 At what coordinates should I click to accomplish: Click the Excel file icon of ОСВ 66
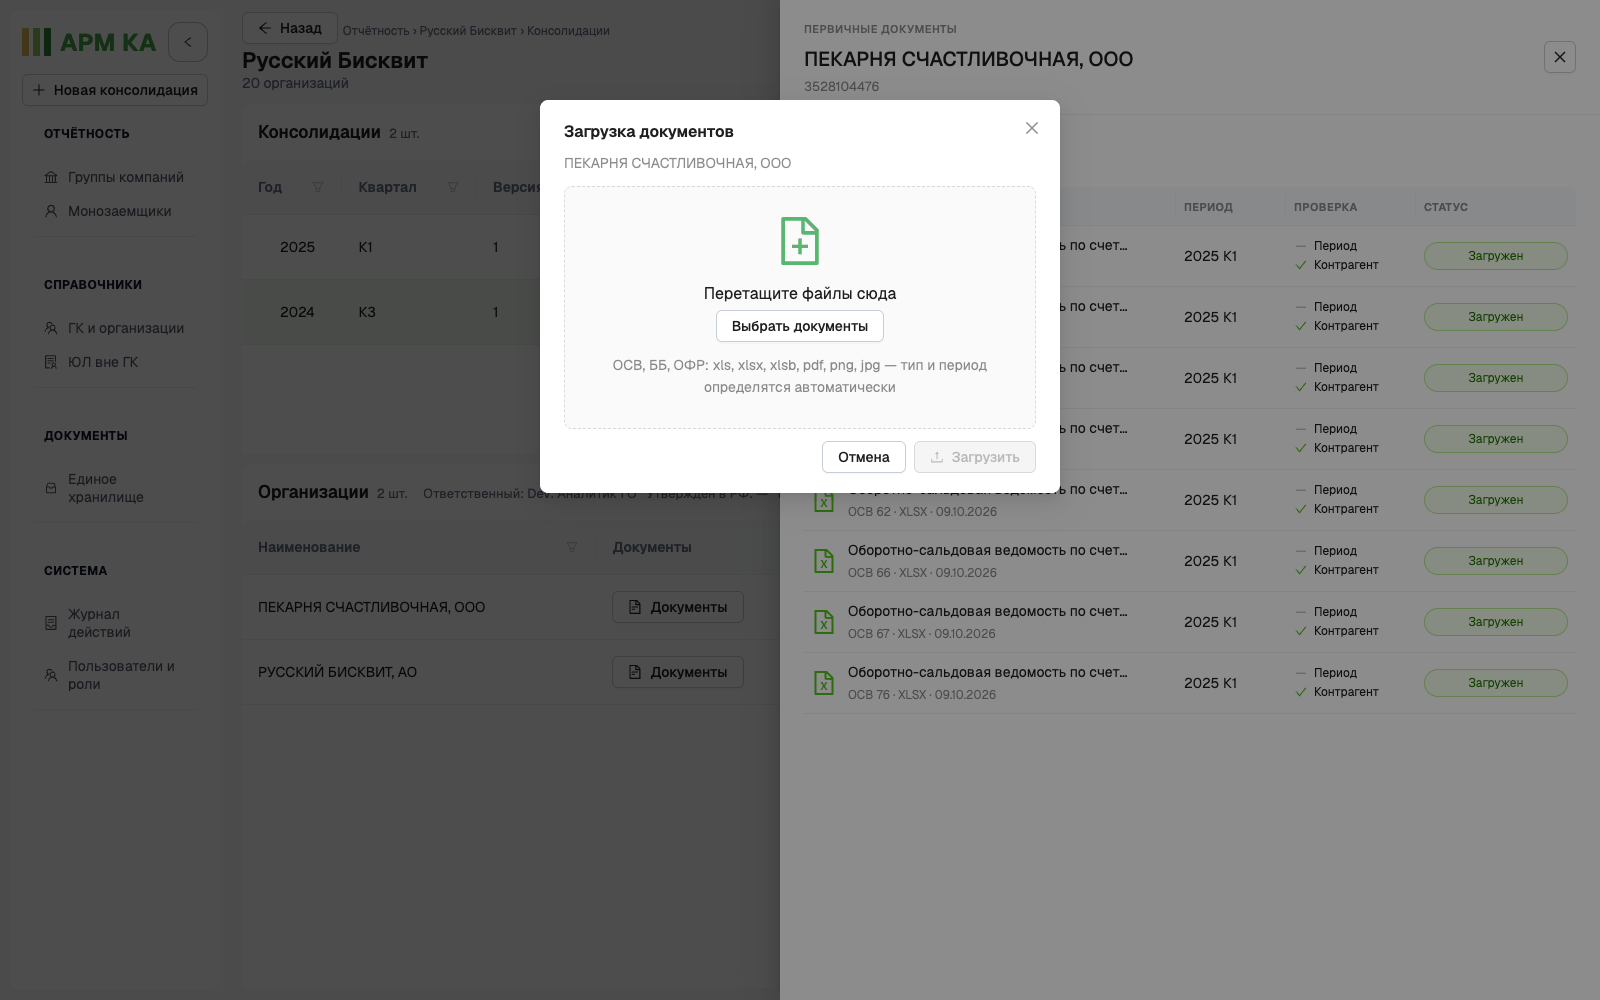pos(824,561)
